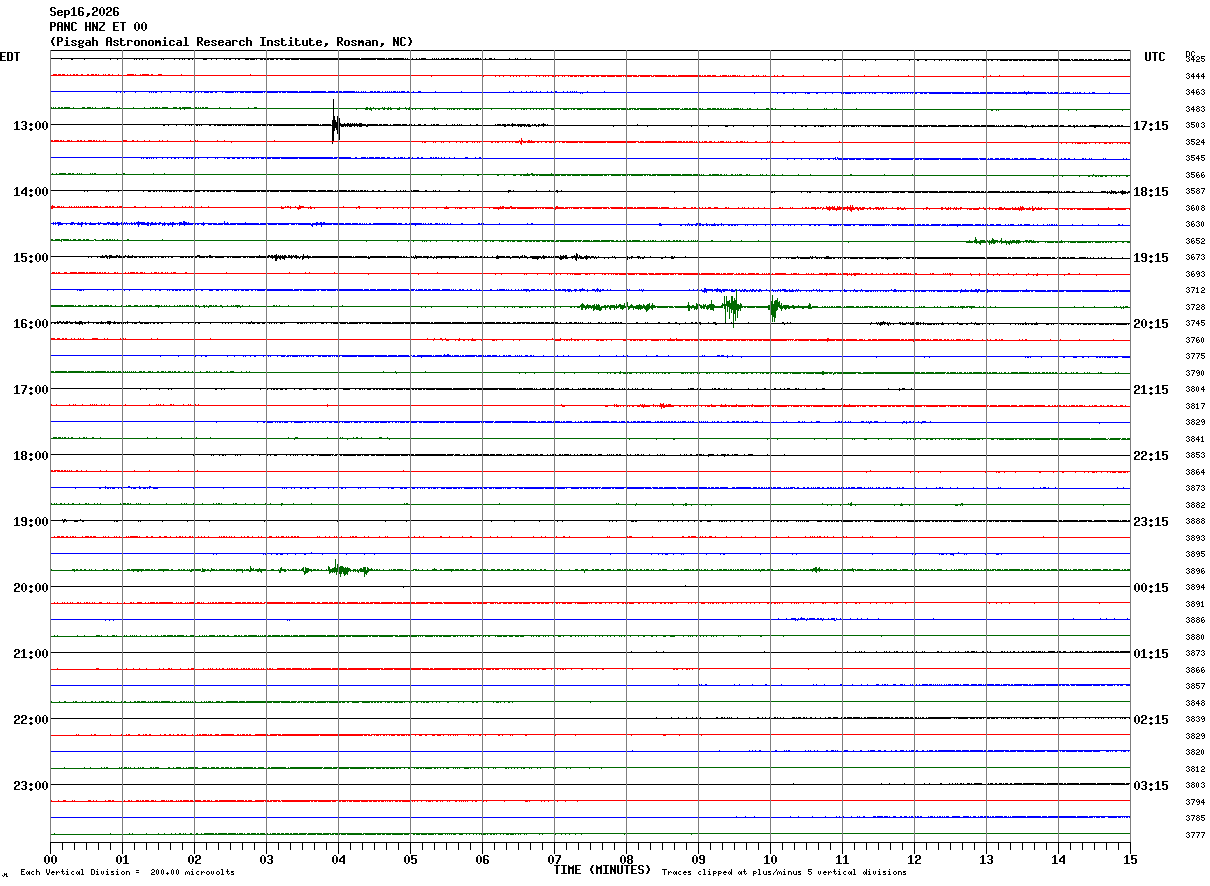Click the EDT timezone header label
1210x886 pixels.
point(9,57)
